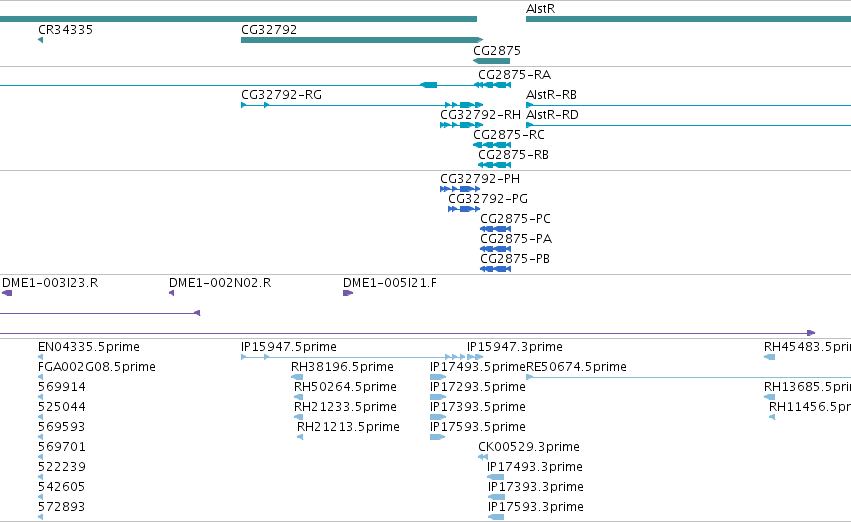The width and height of the screenshot is (851, 522).
Task: Click EST label IP15947.3prime
Action: [x=515, y=347]
